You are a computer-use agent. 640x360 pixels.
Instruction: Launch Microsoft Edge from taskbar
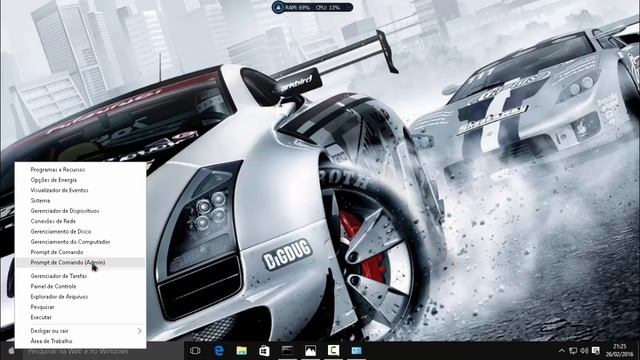pos(219,351)
